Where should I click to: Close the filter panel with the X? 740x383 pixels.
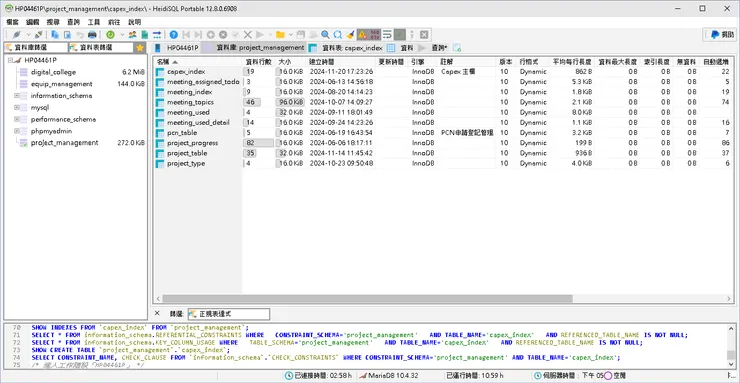click(x=157, y=313)
